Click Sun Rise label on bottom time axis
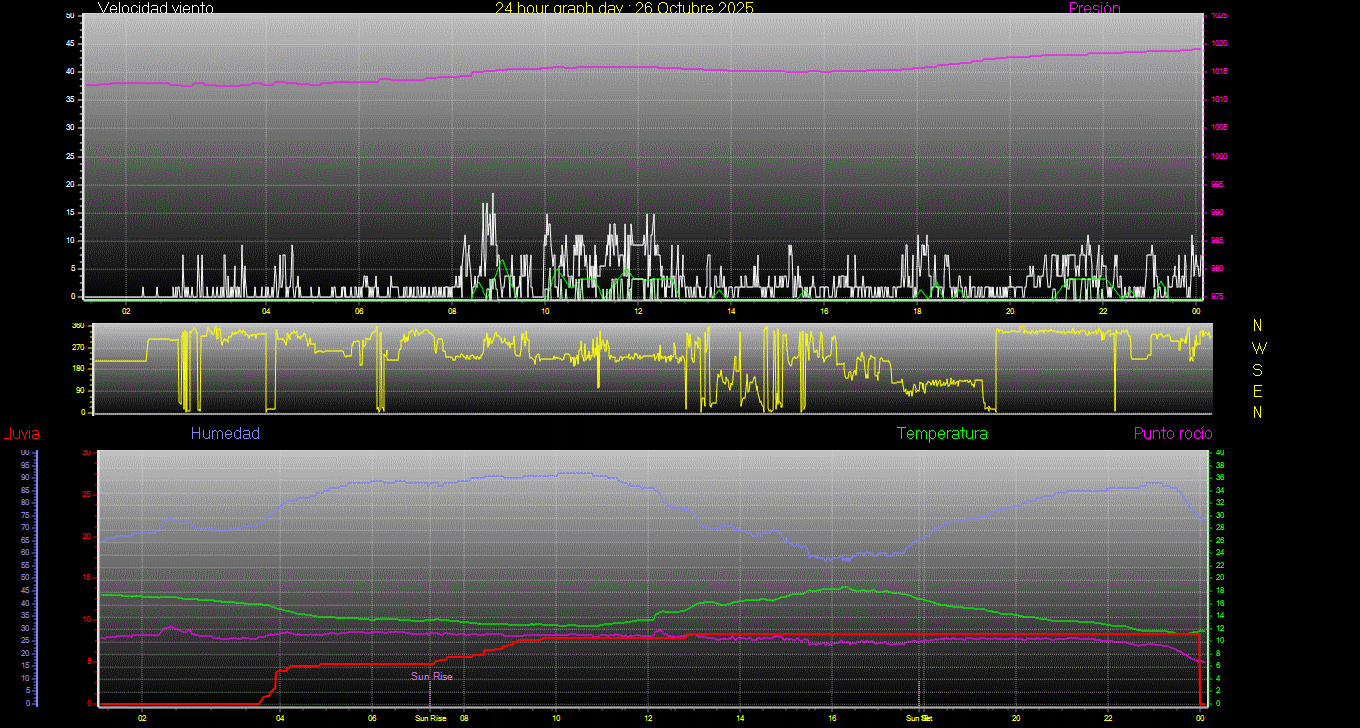Image resolution: width=1360 pixels, height=728 pixels. click(x=430, y=718)
